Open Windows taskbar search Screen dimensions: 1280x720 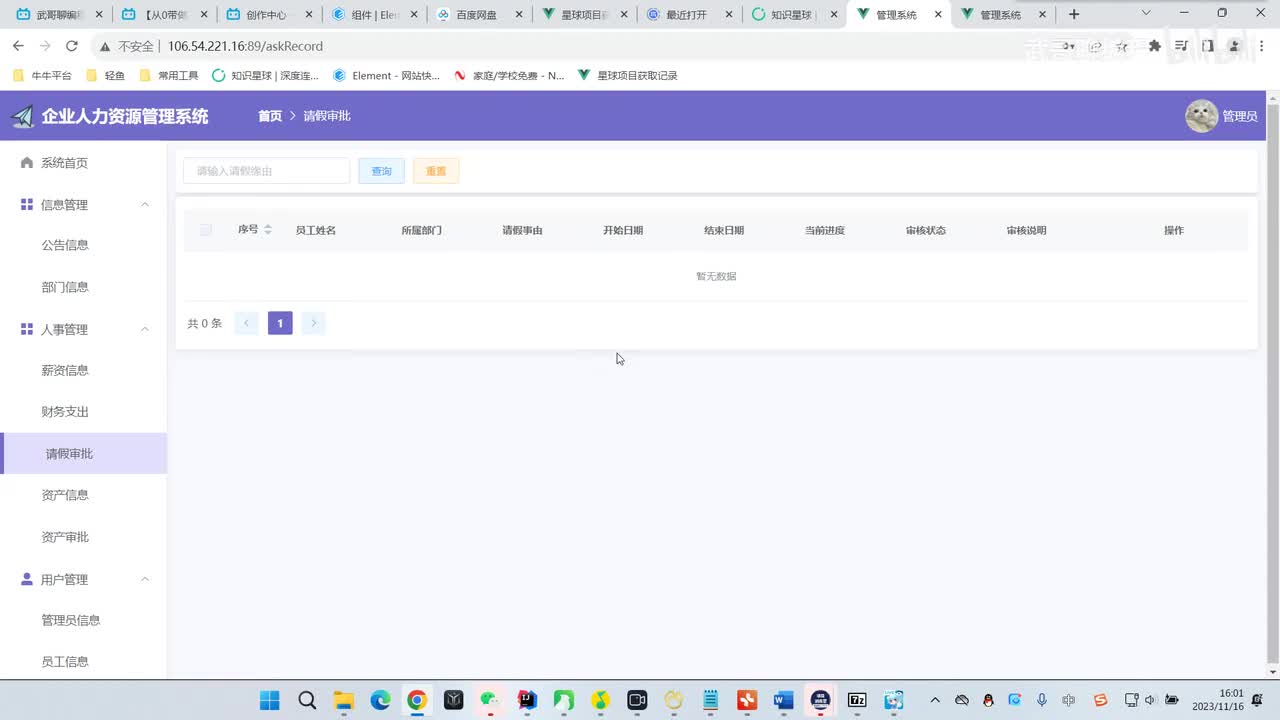click(307, 700)
